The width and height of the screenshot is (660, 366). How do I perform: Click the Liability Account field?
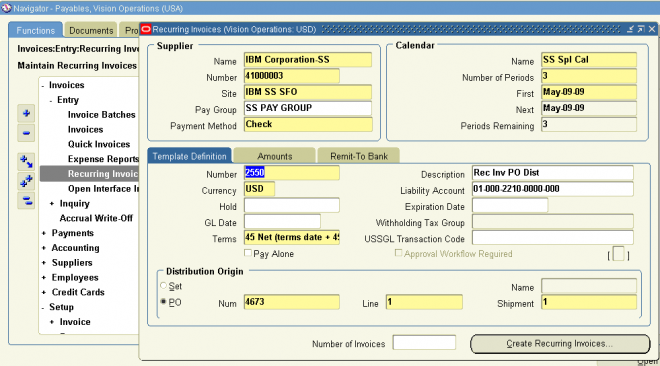click(x=553, y=188)
